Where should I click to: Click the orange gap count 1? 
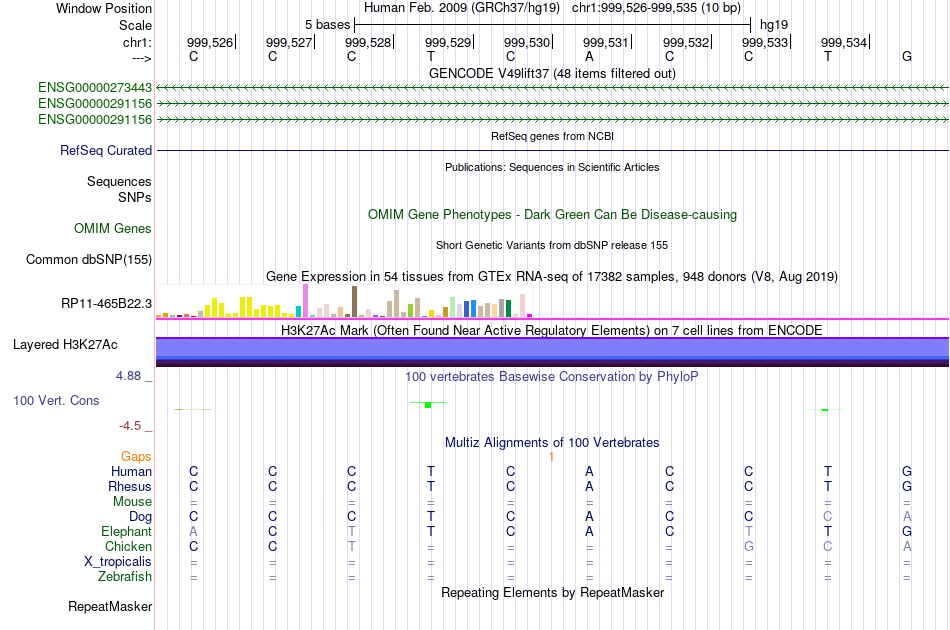pyautogui.click(x=551, y=457)
